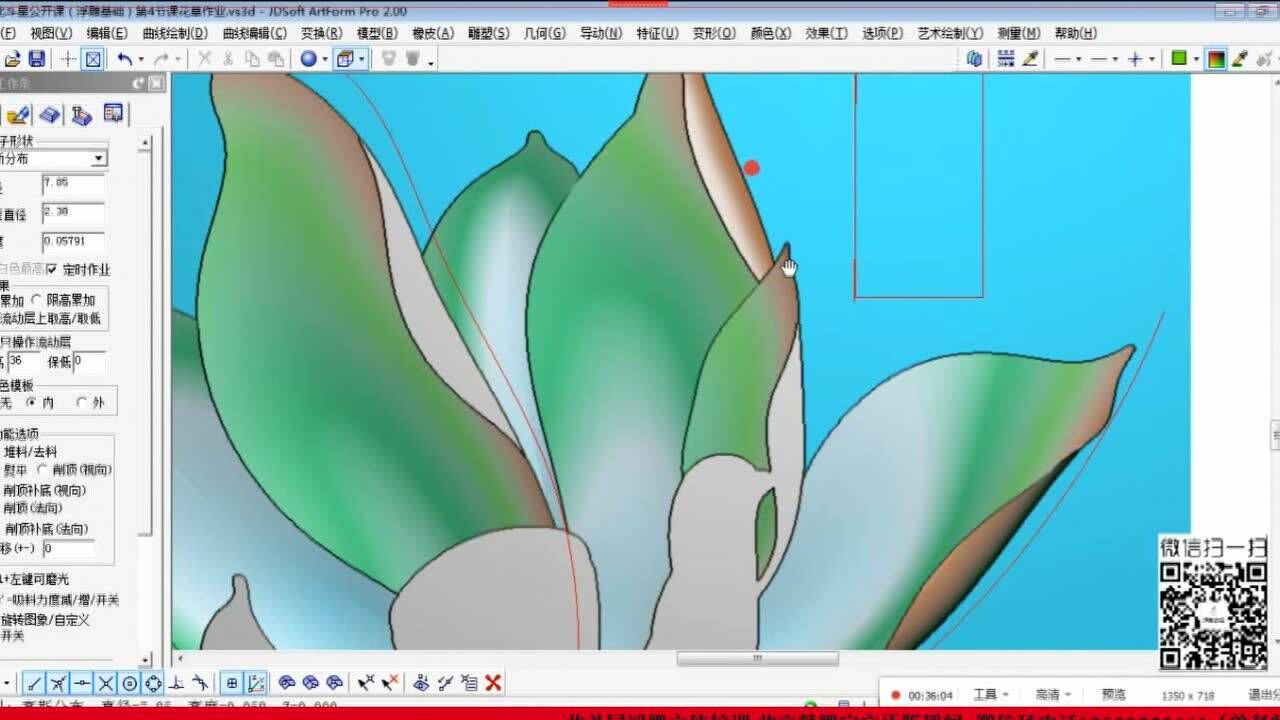Click the grid pattern icon in top-right toolbar

1006,59
